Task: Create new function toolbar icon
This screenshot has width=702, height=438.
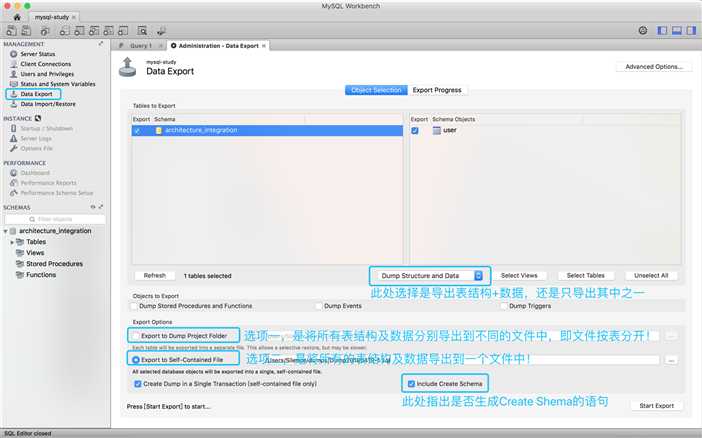Action: (x=123, y=31)
